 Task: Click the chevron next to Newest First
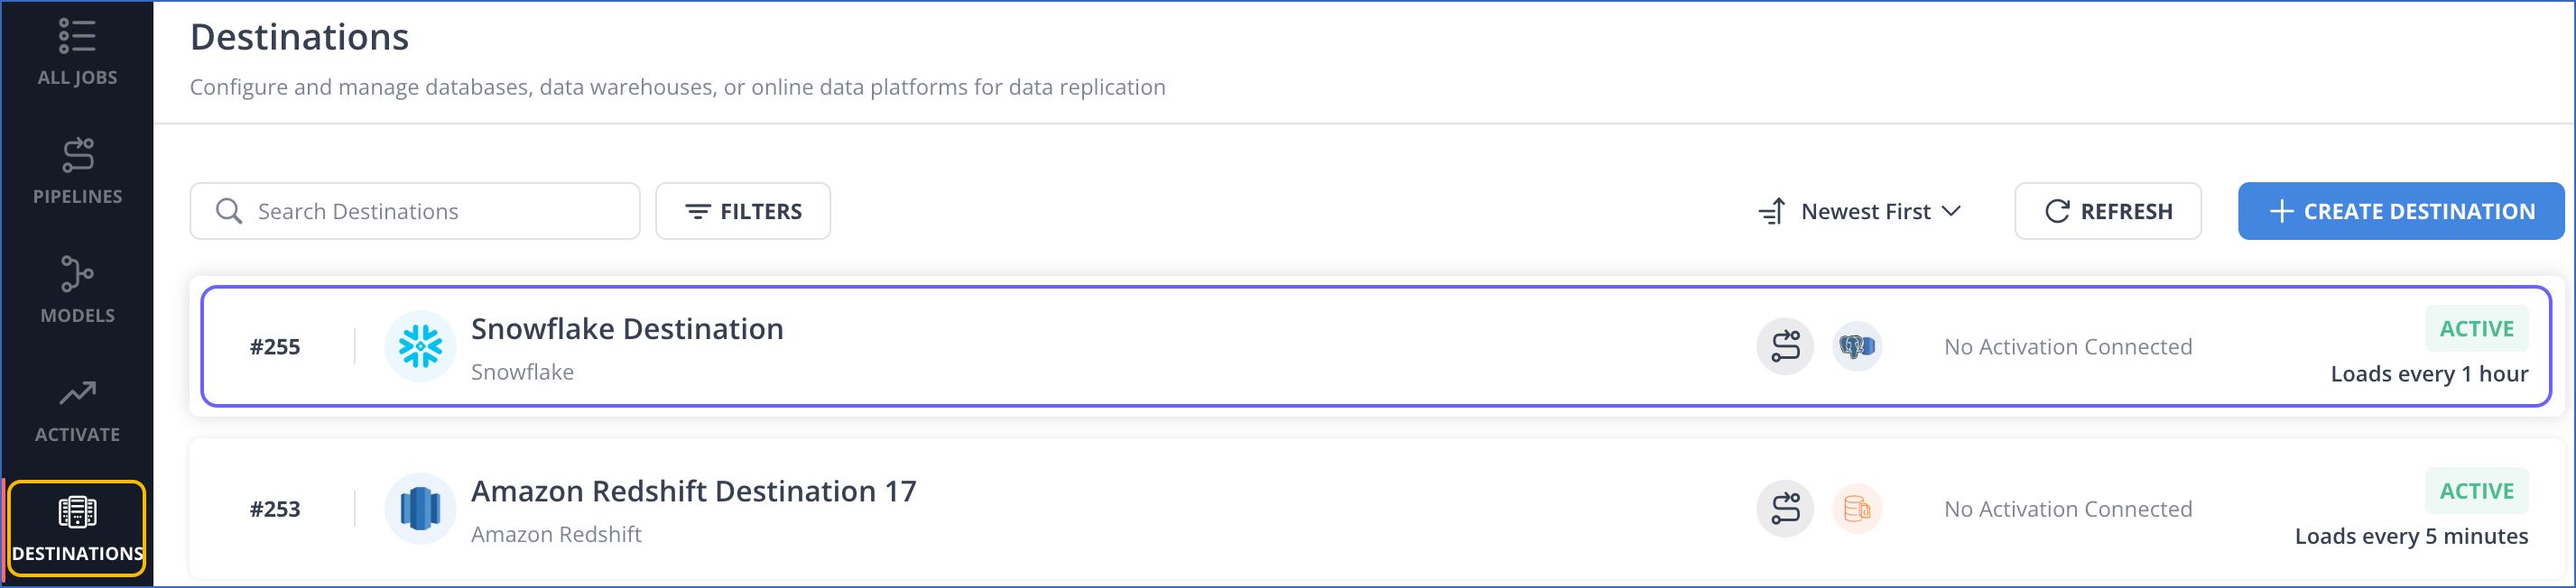(x=1951, y=211)
